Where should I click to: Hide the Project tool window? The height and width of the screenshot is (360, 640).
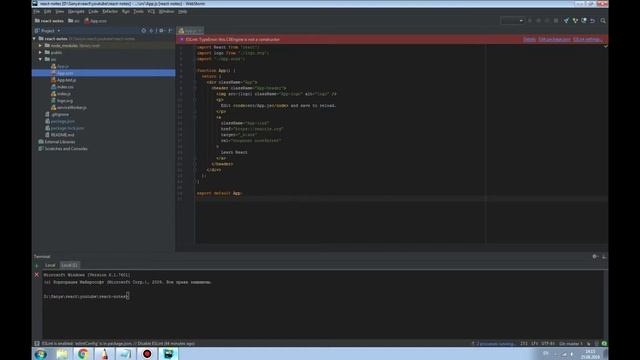click(170, 31)
